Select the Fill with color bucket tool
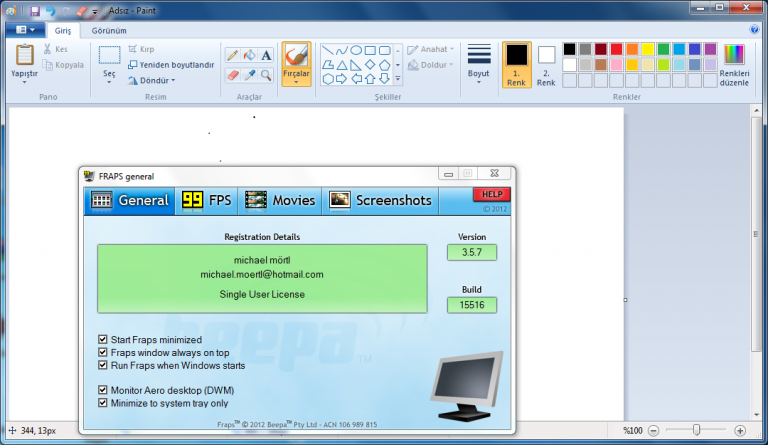The image size is (768, 445). pyautogui.click(x=249, y=55)
